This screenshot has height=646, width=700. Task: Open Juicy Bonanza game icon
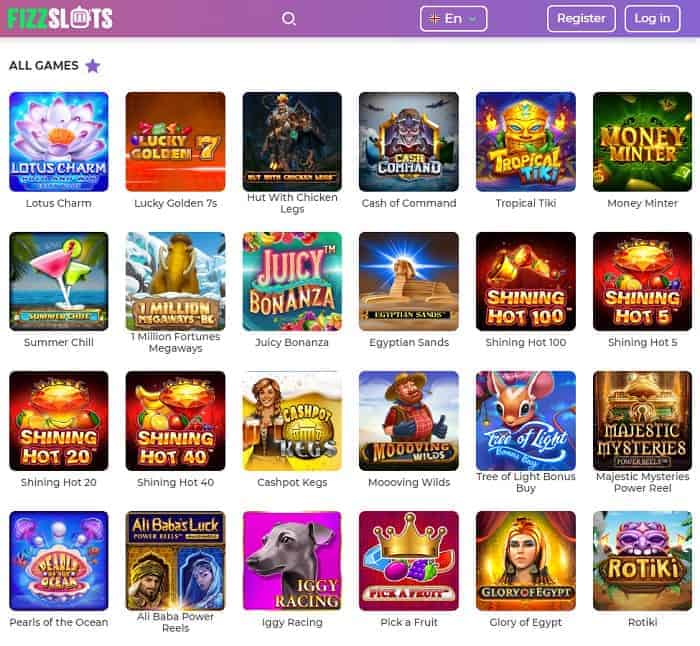pyautogui.click(x=292, y=281)
